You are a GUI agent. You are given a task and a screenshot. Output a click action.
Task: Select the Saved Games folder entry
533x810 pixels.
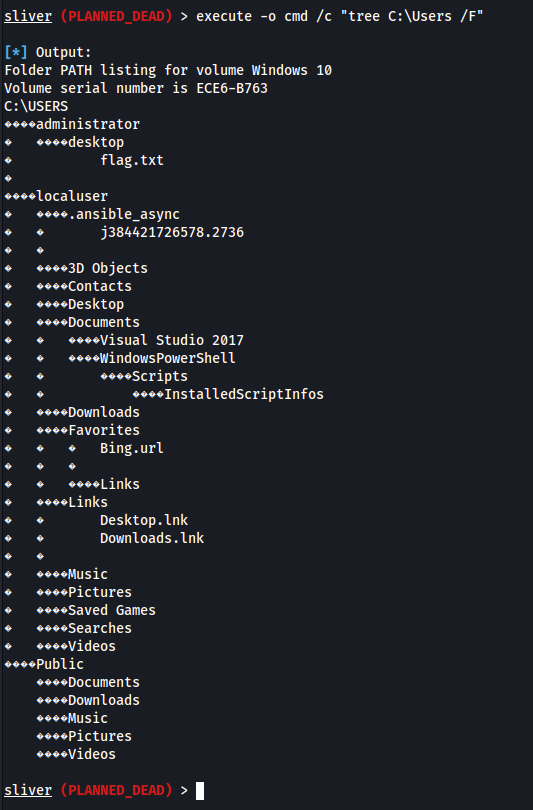[112, 610]
